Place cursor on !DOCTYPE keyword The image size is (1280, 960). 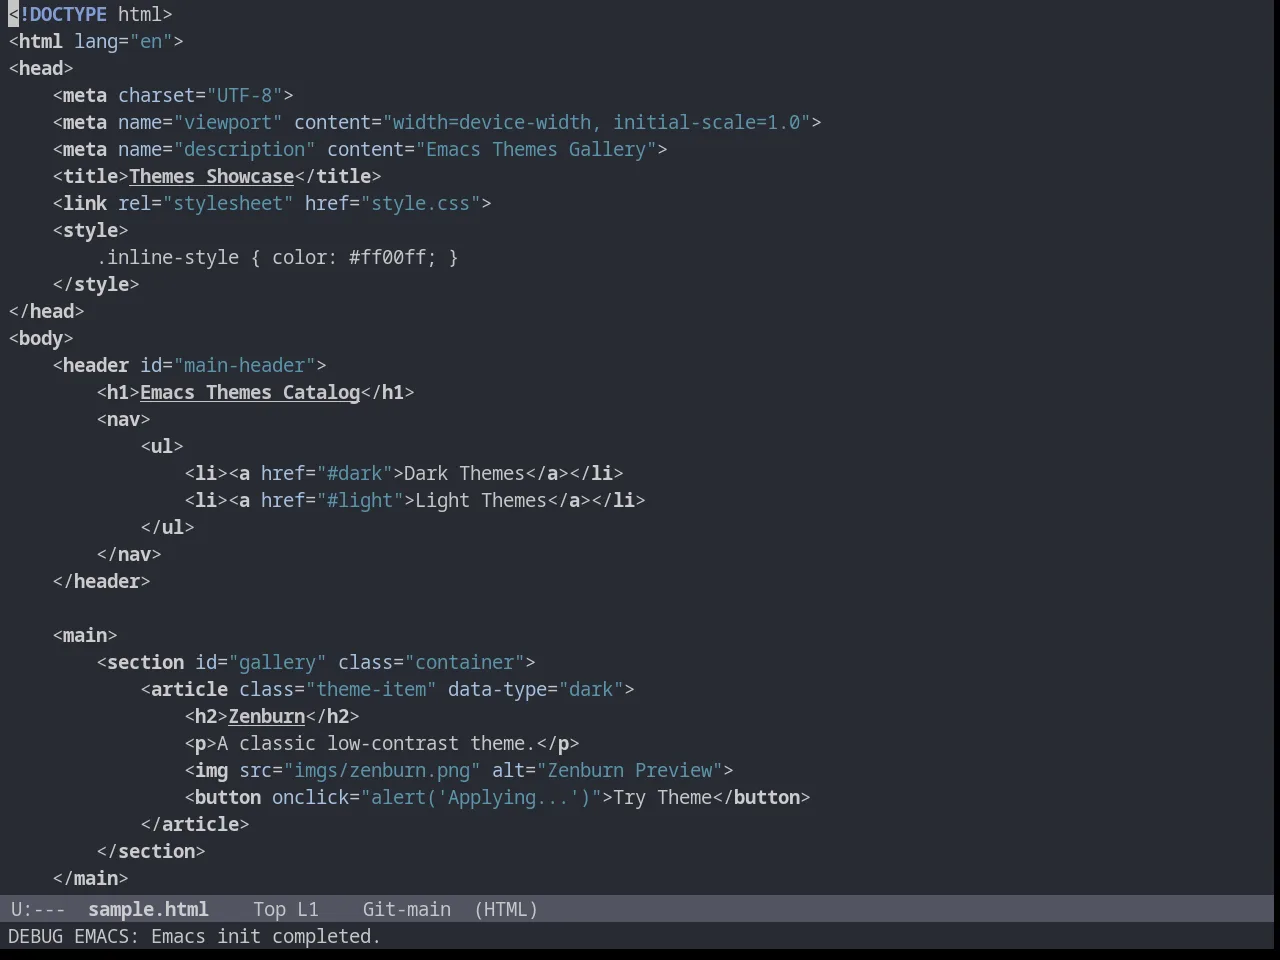tap(63, 14)
